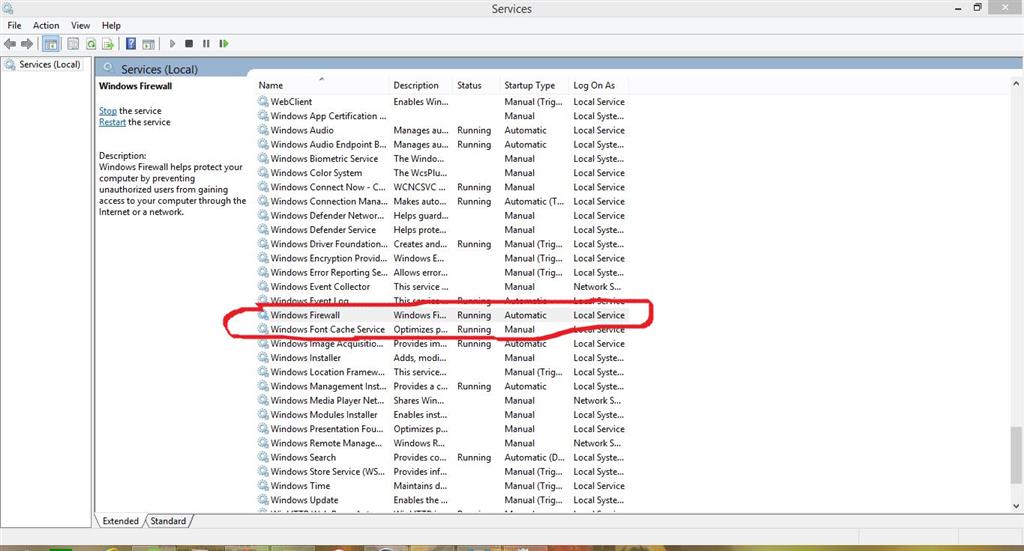Click the vertical scrollbar down arrow

click(x=1016, y=506)
